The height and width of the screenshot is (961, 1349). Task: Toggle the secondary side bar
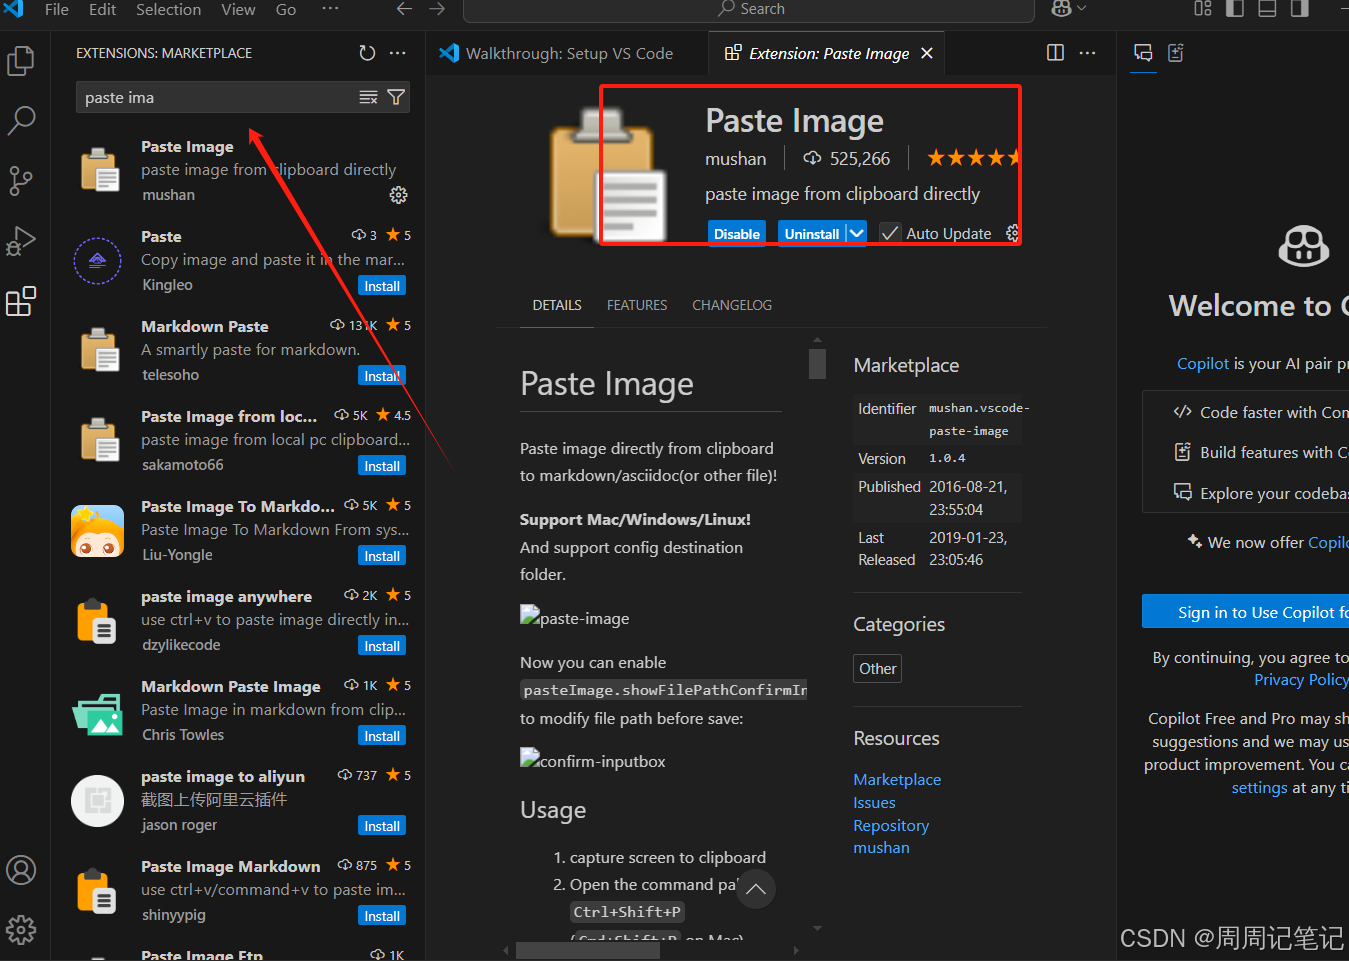tap(1299, 9)
